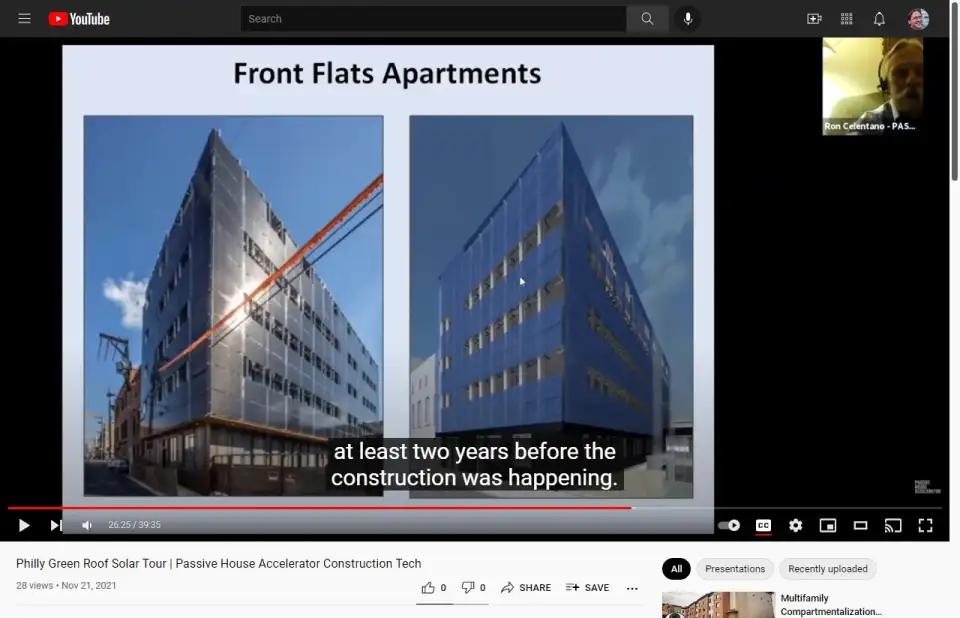Skip to next video in player
The height and width of the screenshot is (618, 960).
pos(56,525)
